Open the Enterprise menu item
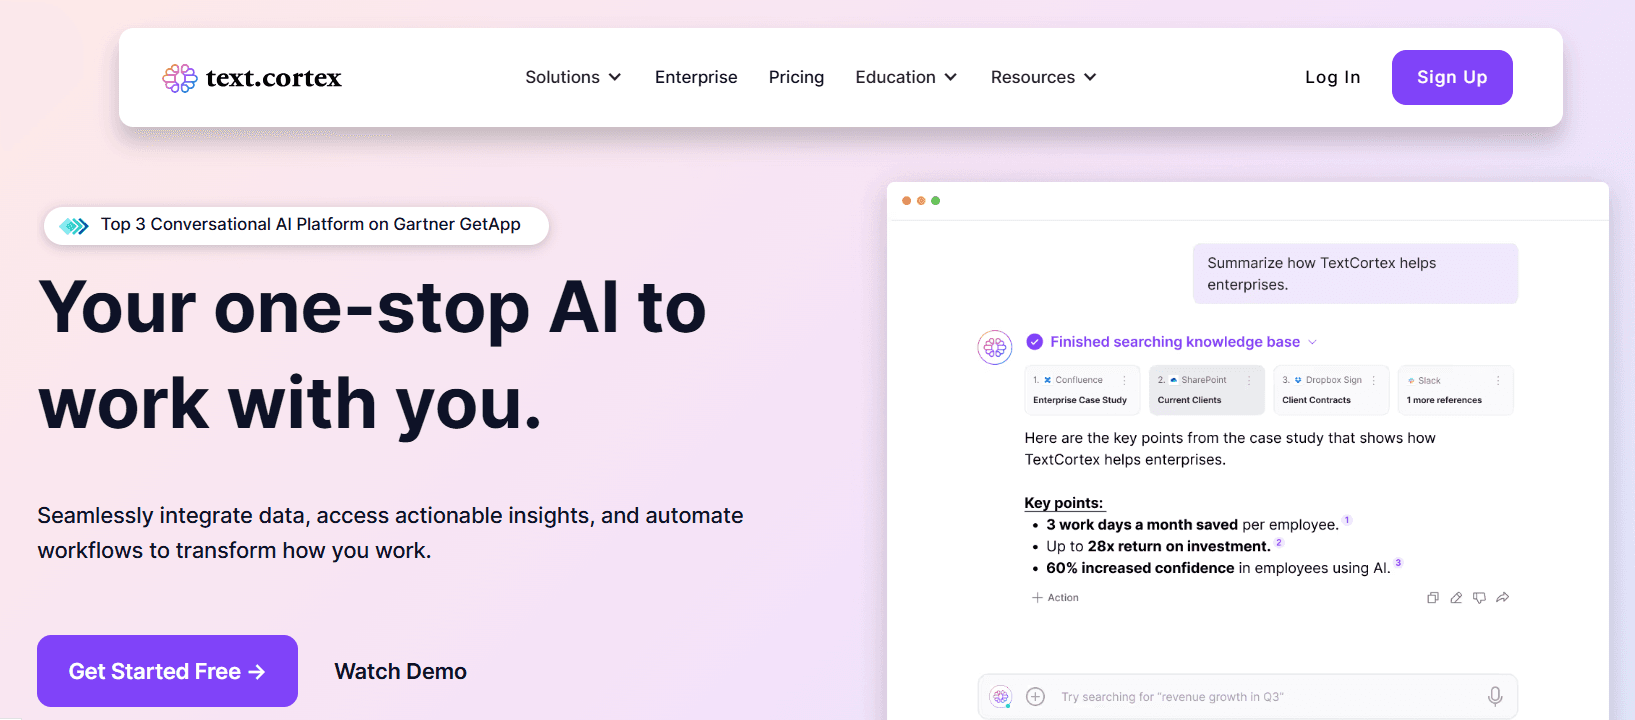This screenshot has height=720, width=1635. coord(696,77)
